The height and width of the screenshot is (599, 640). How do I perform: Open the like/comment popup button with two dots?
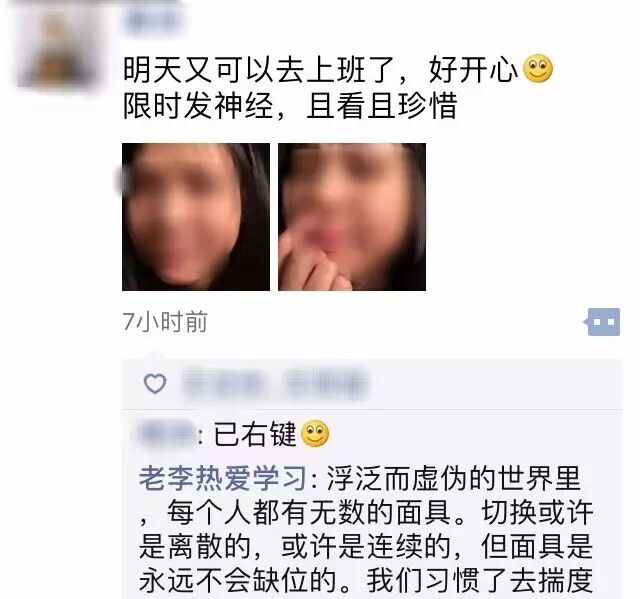coord(602,322)
